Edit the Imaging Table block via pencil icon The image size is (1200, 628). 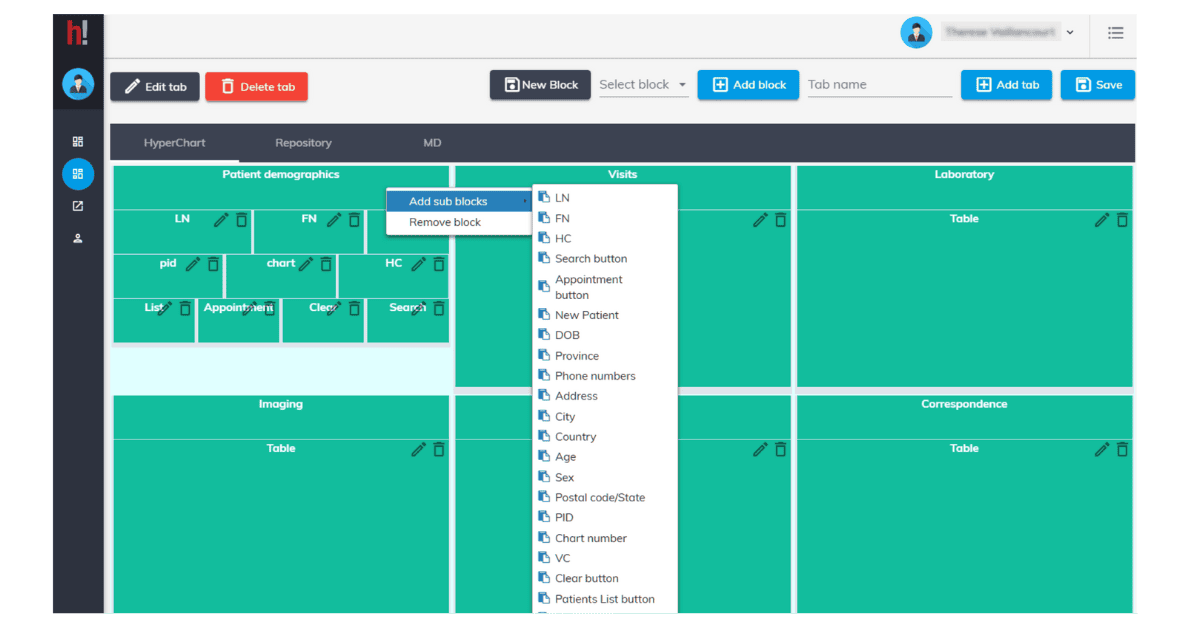coord(419,450)
